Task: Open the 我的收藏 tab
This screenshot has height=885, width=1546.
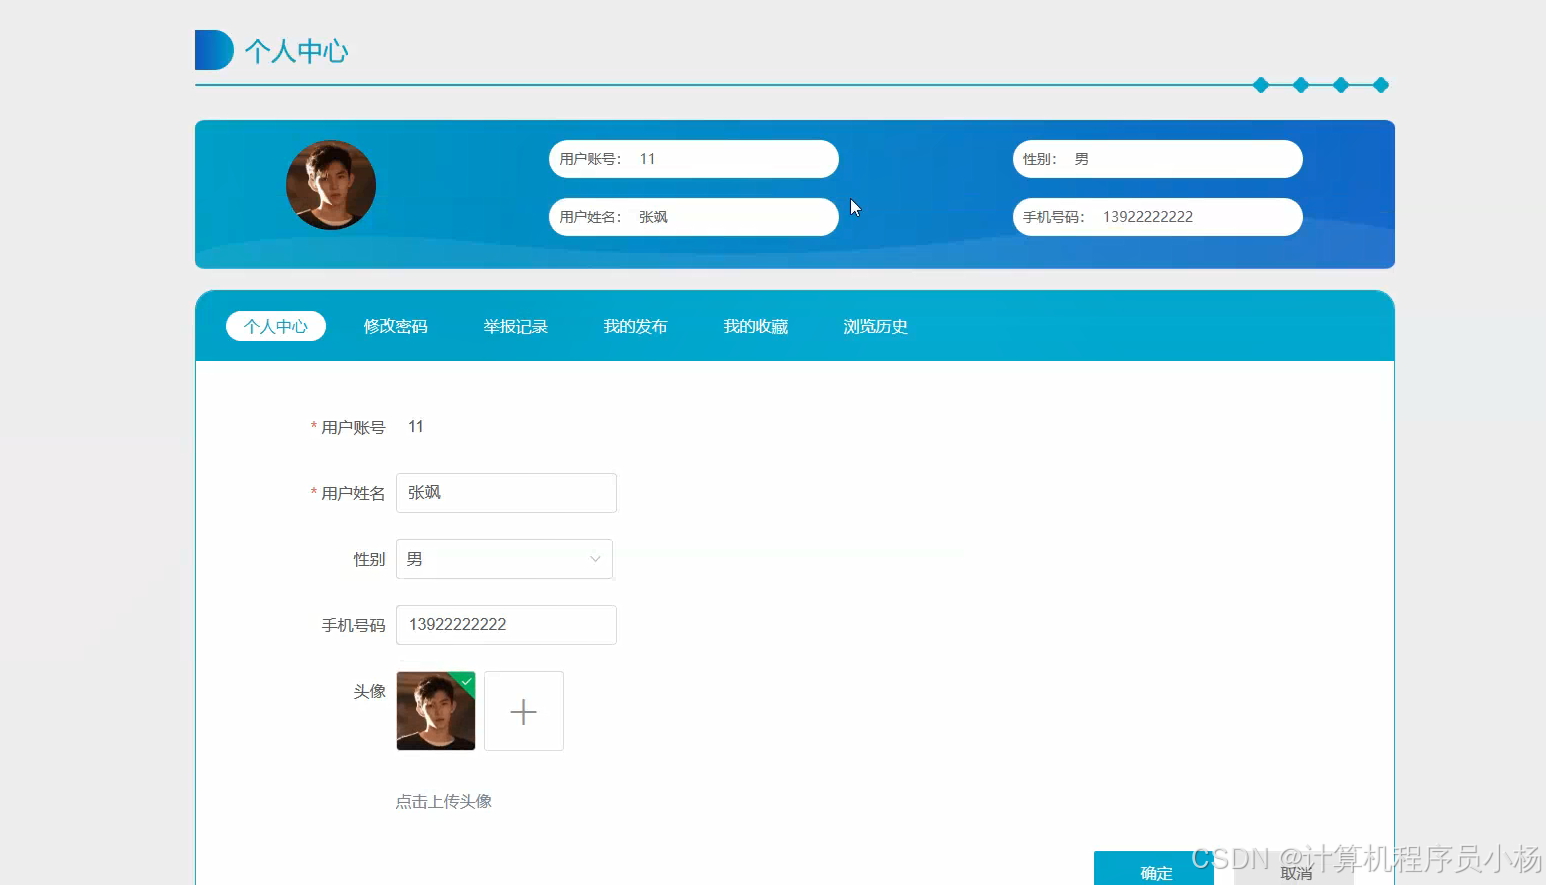Action: click(x=756, y=326)
